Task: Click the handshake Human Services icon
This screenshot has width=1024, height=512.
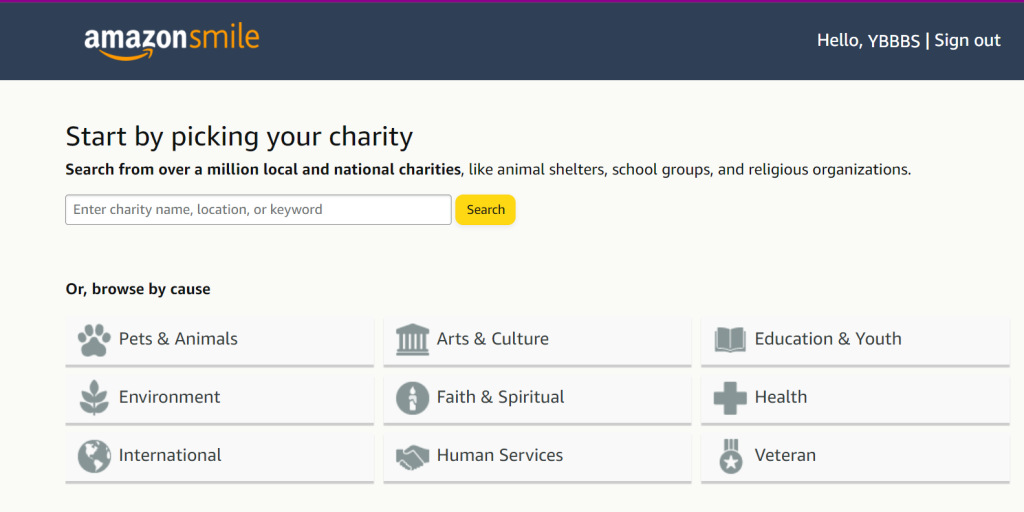Action: pyautogui.click(x=412, y=456)
